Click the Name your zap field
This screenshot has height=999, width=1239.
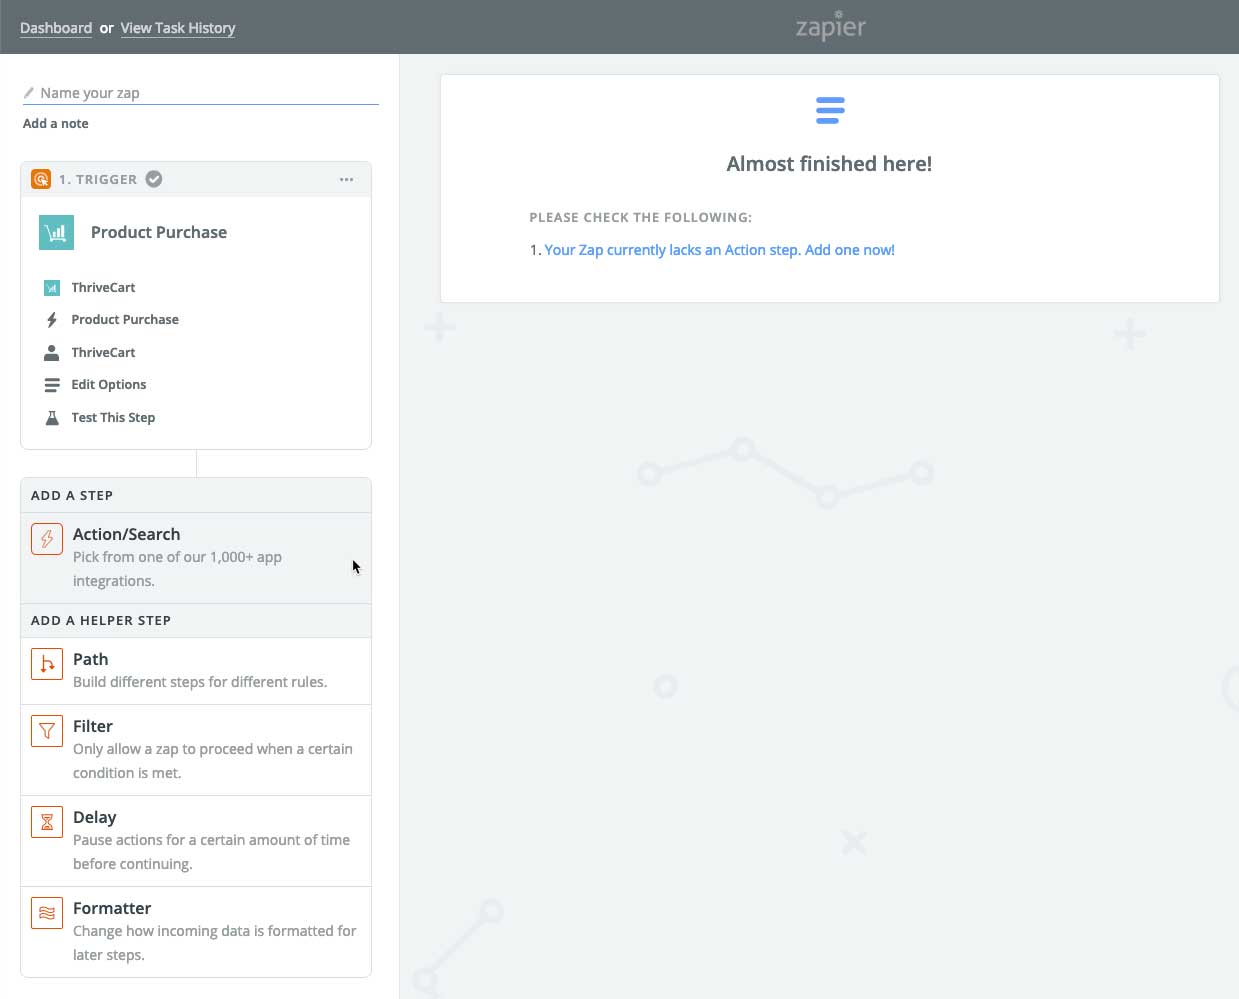coord(201,93)
